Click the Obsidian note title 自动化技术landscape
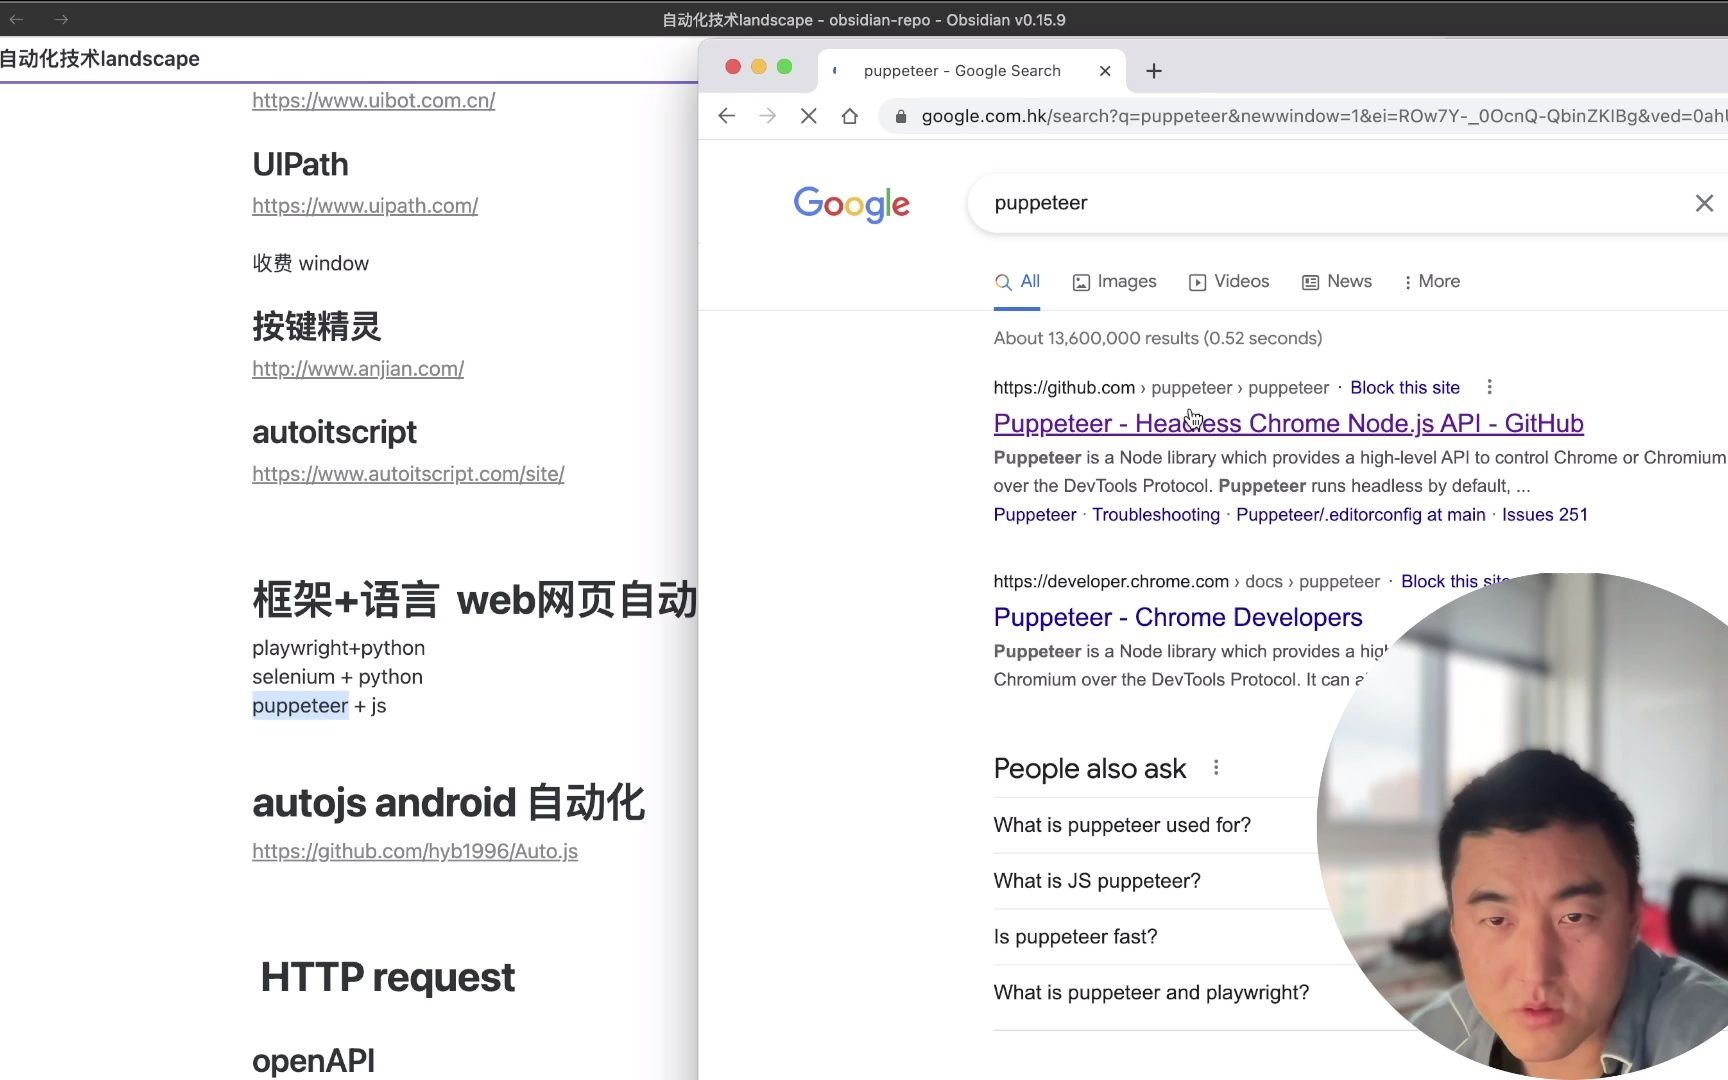The image size is (1728, 1080). point(100,59)
